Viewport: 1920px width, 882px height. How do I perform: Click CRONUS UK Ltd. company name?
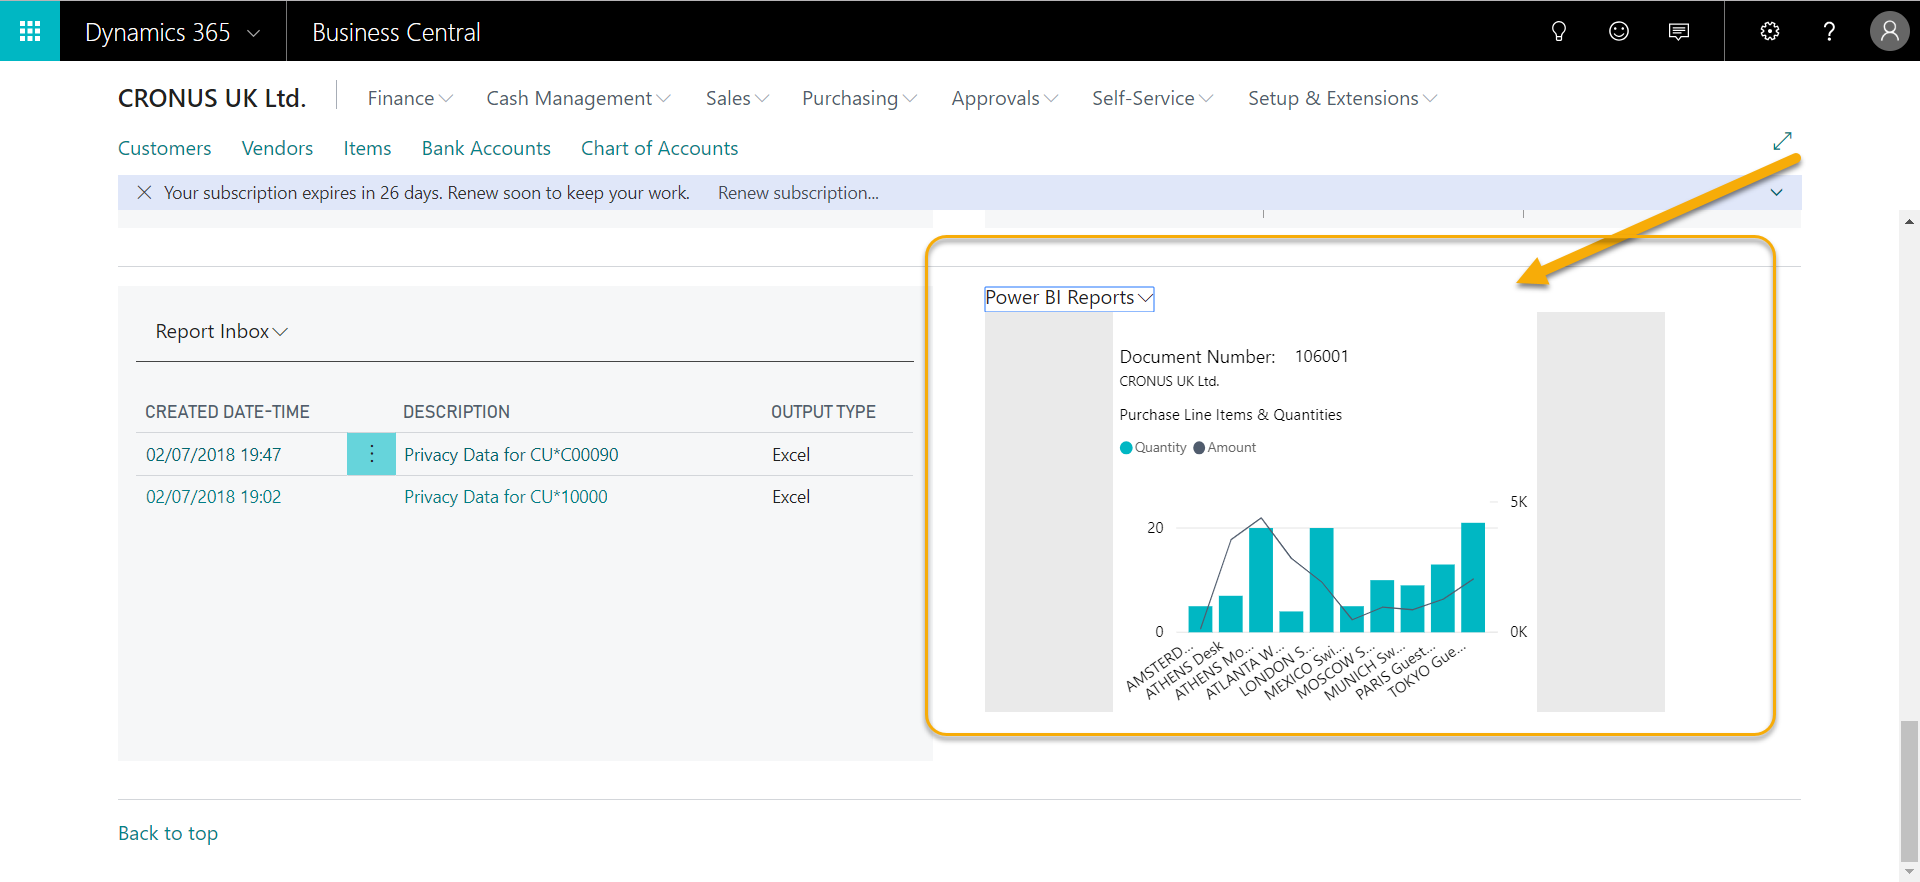(x=212, y=98)
